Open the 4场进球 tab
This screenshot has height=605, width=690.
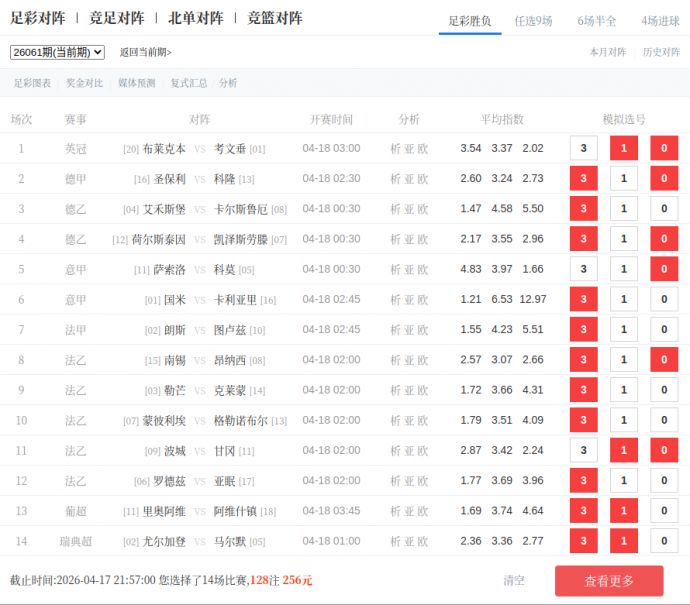coord(660,20)
